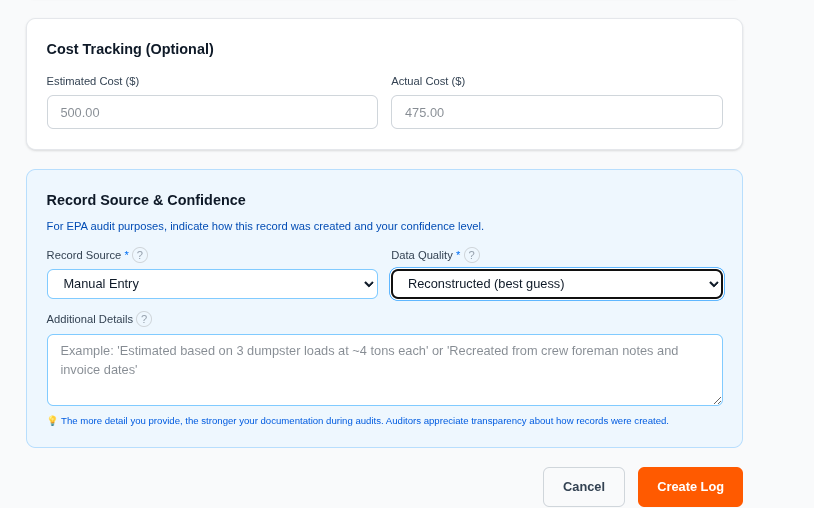This screenshot has height=508, width=814.
Task: Click into the Estimated Cost field
Action: point(212,112)
